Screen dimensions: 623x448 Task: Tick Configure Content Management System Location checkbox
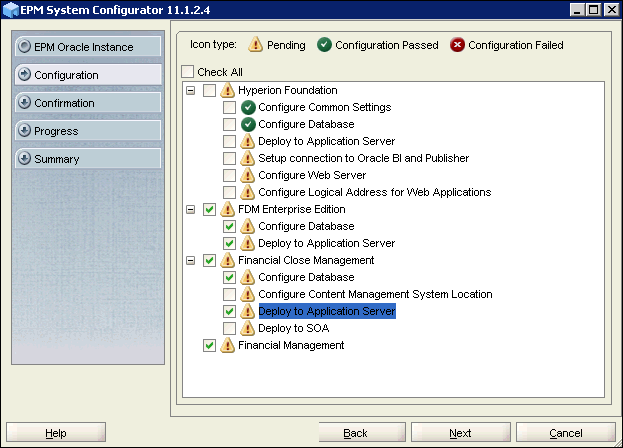click(229, 295)
